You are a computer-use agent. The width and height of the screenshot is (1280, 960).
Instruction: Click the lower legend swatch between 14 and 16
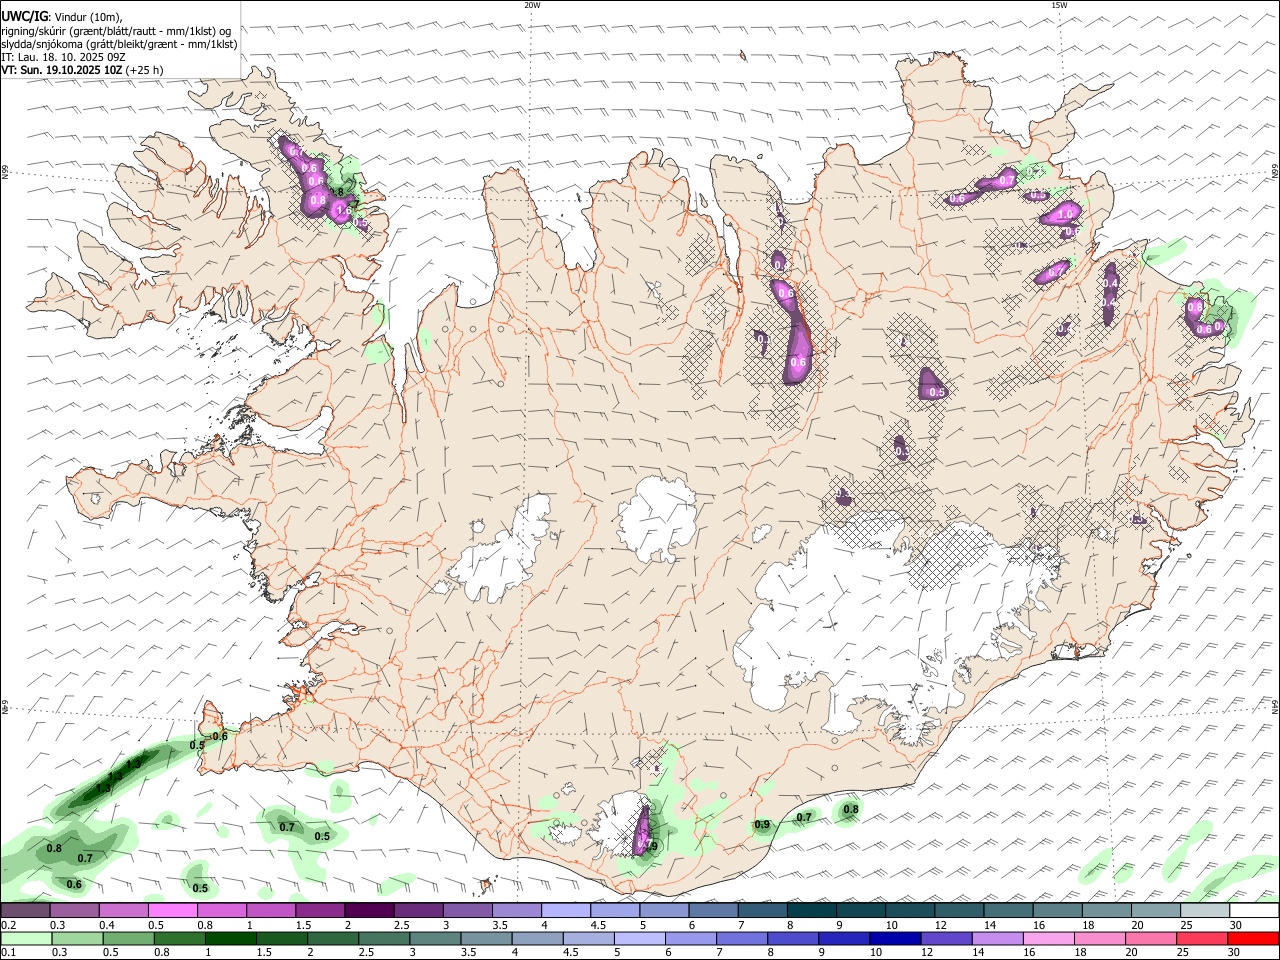click(x=998, y=938)
